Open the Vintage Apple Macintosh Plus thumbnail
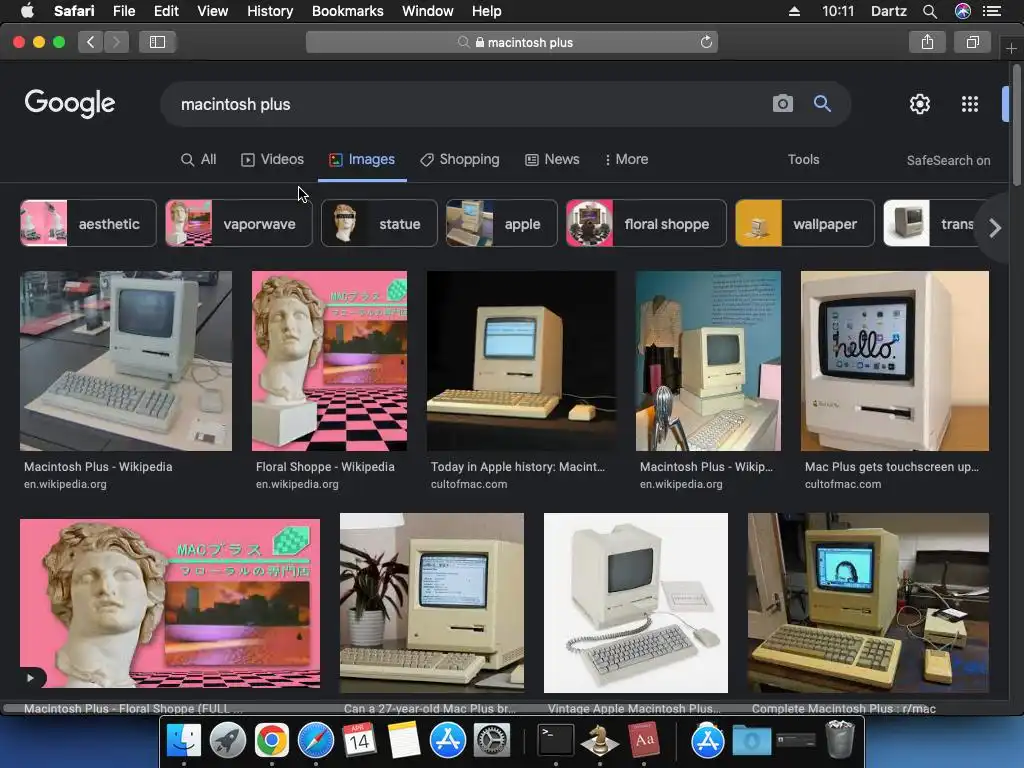The height and width of the screenshot is (768, 1024). tap(635, 603)
